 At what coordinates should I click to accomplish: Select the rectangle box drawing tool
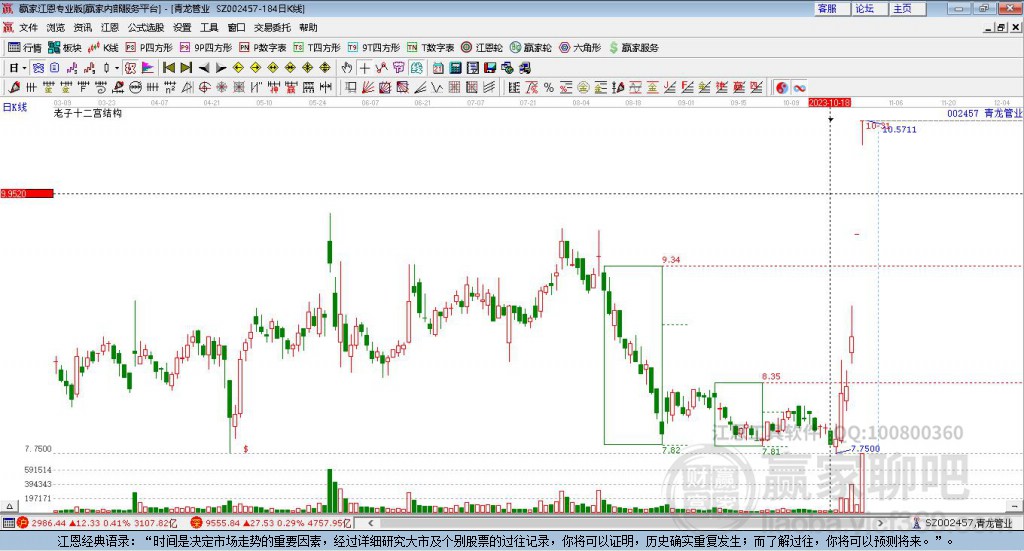351,87
